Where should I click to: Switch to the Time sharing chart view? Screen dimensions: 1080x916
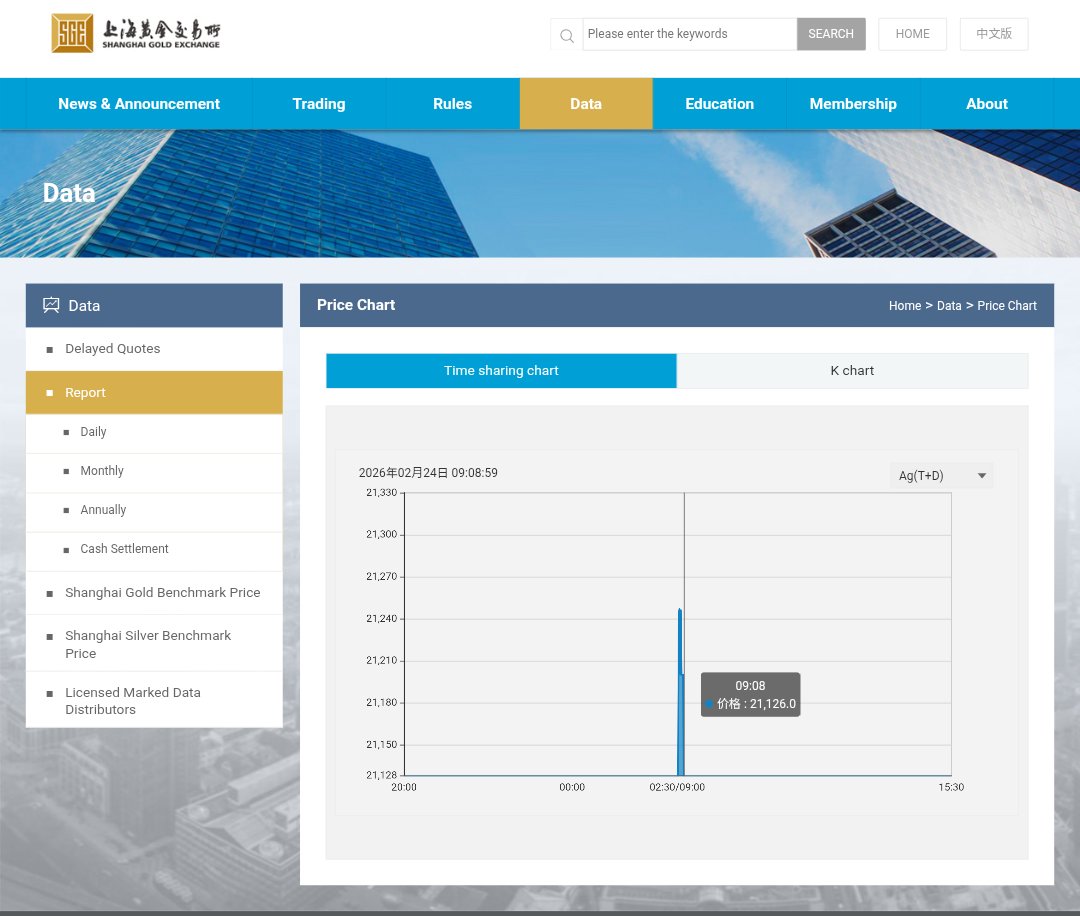(500, 370)
